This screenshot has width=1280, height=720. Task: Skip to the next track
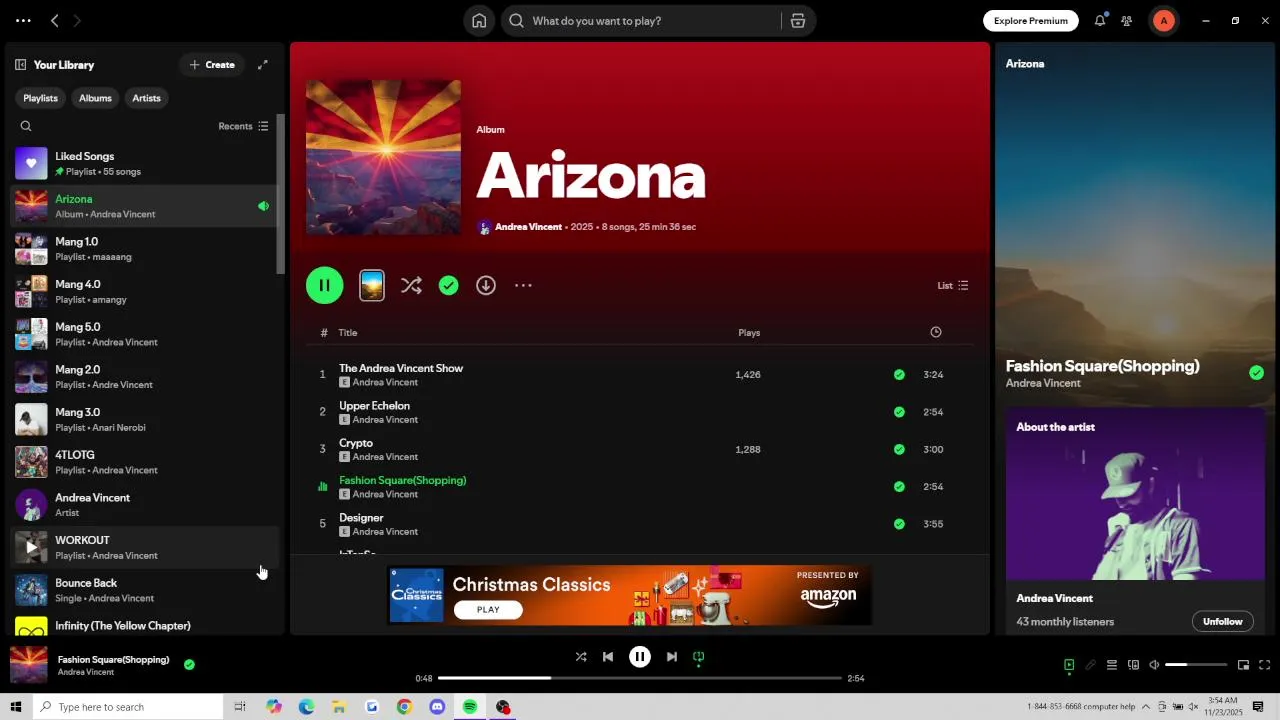pos(672,657)
